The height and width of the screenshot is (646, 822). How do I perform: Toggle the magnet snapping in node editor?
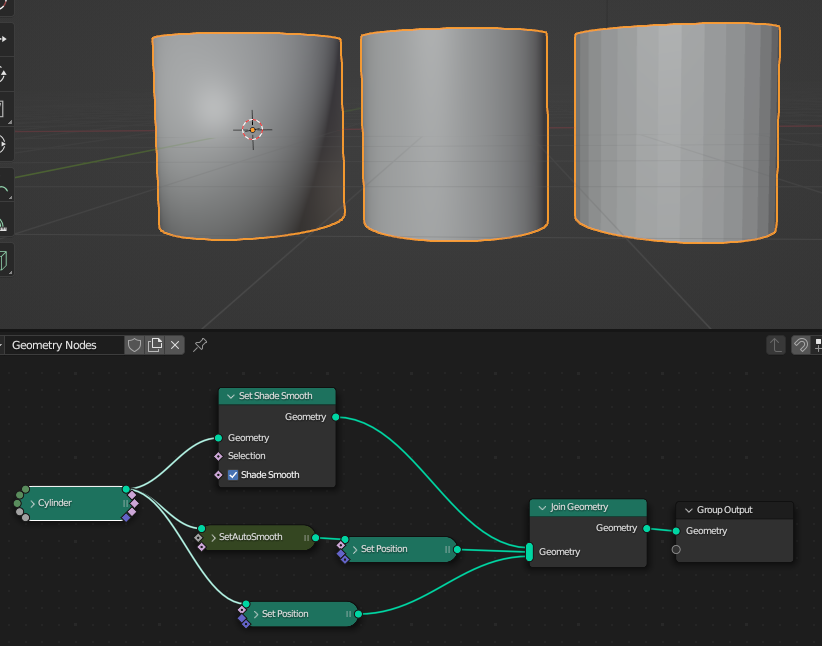[800, 344]
